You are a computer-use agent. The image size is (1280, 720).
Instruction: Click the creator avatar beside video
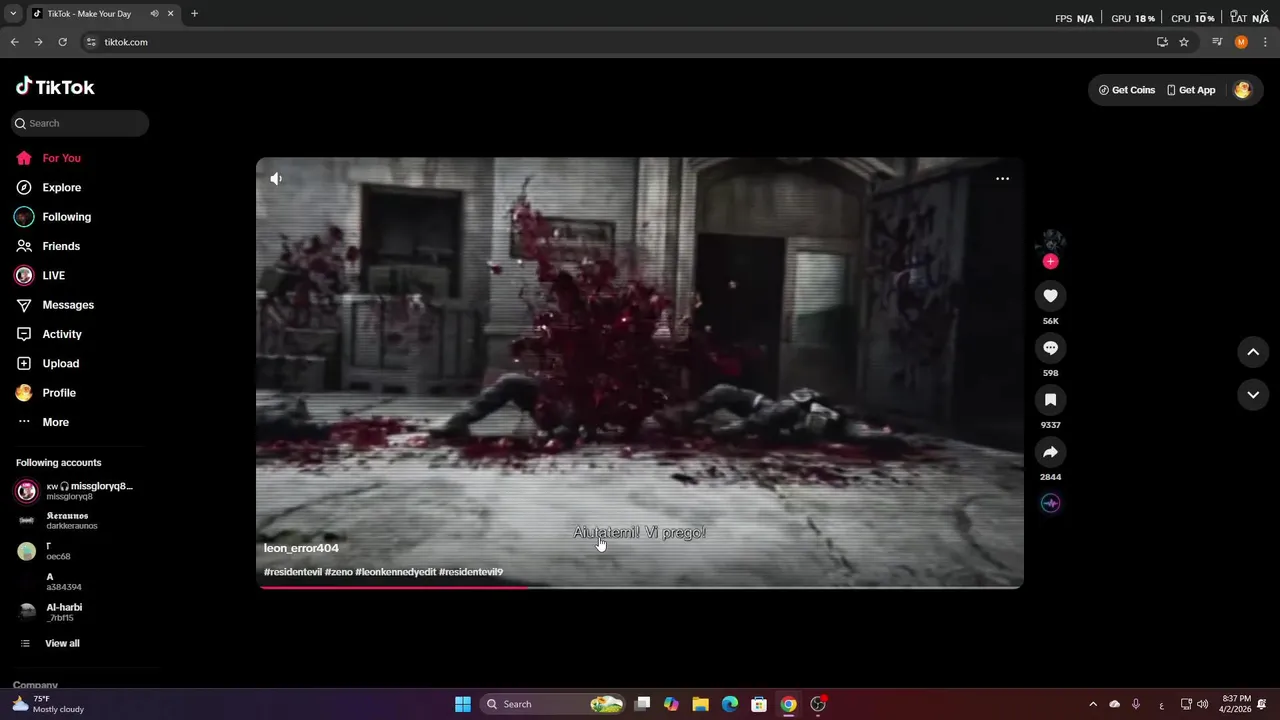point(1050,241)
